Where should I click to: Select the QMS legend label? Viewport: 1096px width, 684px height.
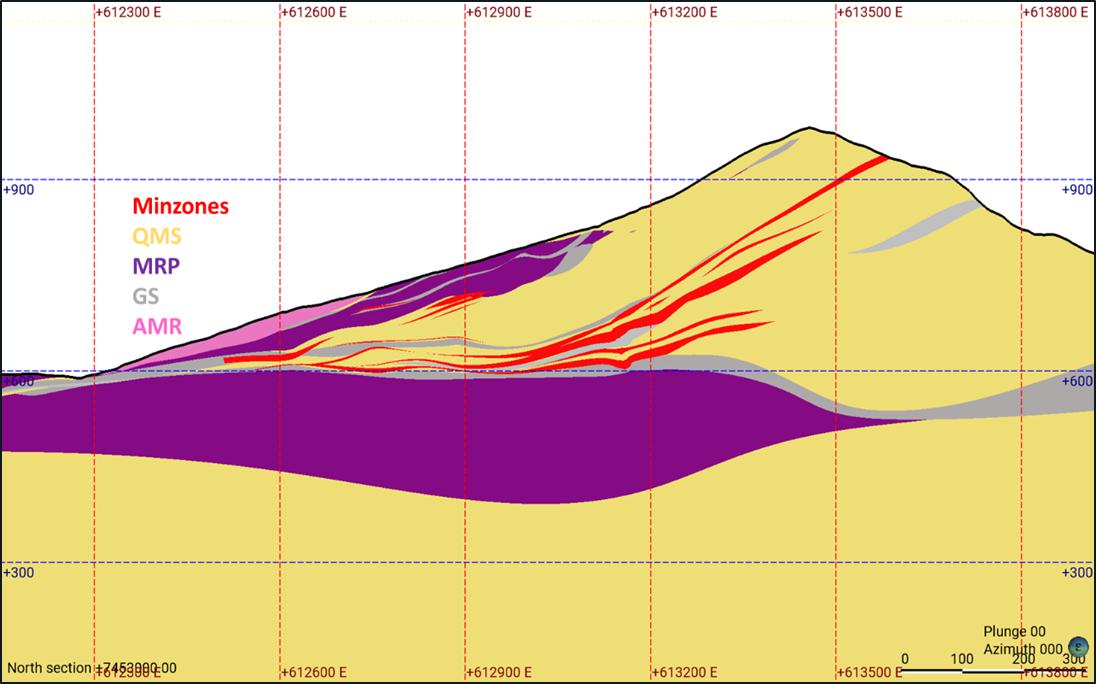tap(157, 236)
